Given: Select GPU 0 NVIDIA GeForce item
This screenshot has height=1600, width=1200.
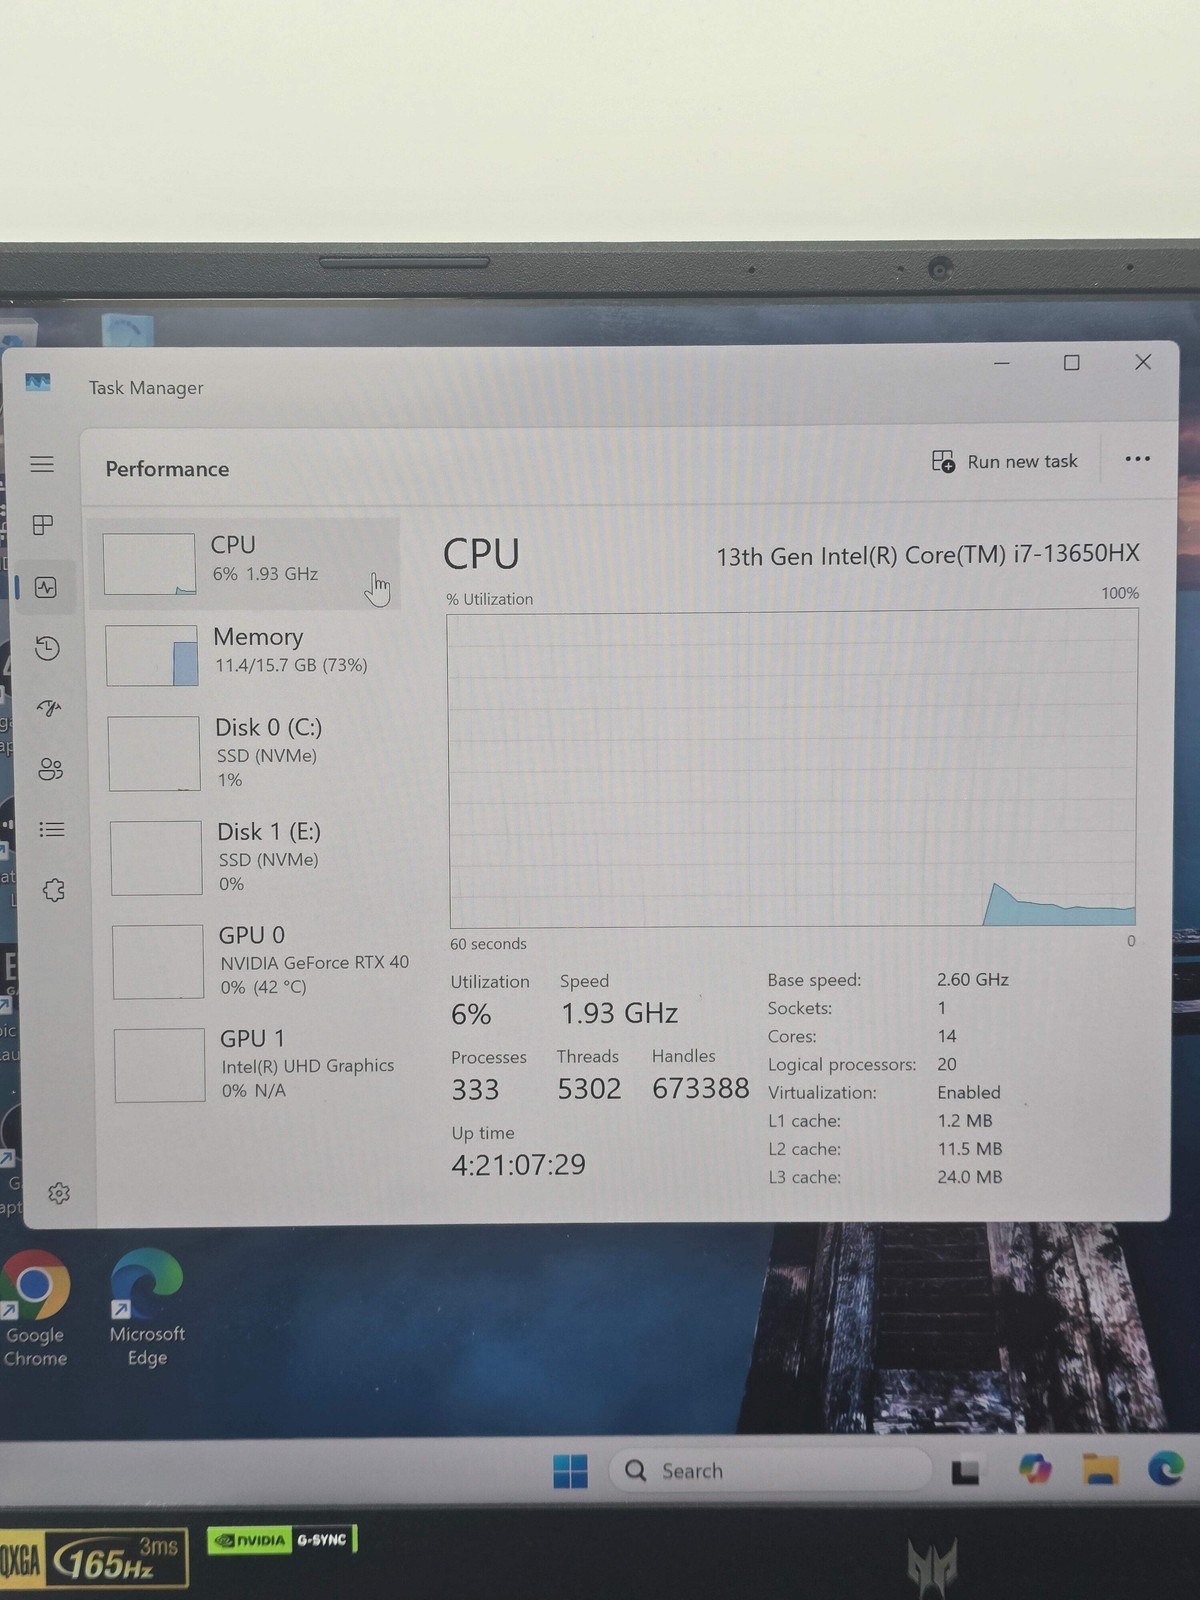Looking at the screenshot, I should coord(258,961).
